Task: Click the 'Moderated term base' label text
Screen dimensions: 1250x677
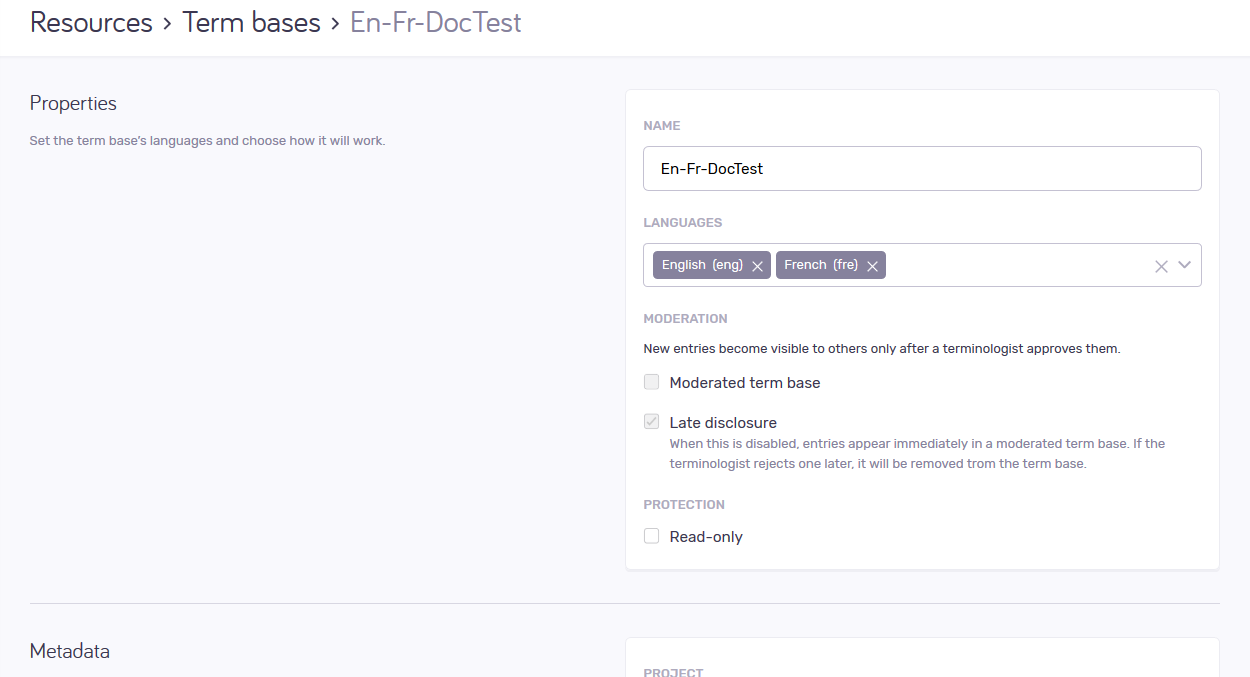Action: coord(744,383)
